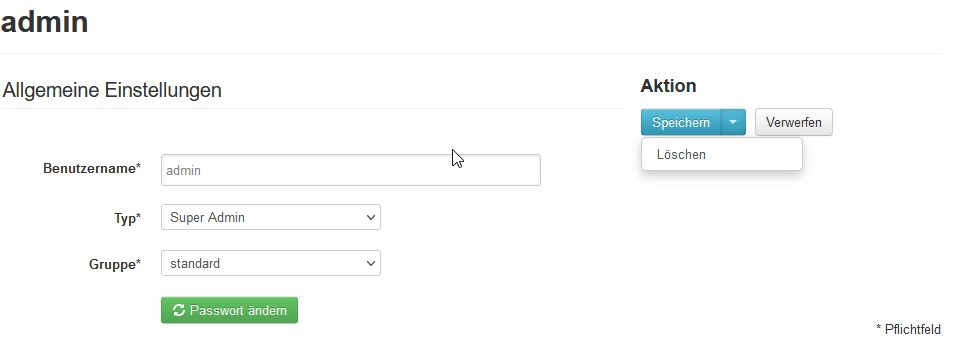This screenshot has height=362, width=974.
Task: Click the chevron arrow of Gruppe select
Action: (x=371, y=264)
